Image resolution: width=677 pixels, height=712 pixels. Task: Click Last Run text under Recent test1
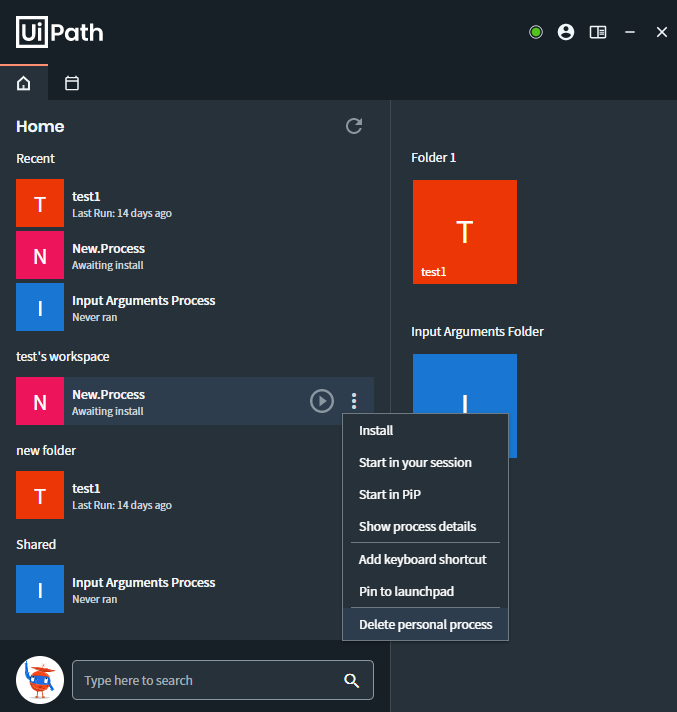122,213
